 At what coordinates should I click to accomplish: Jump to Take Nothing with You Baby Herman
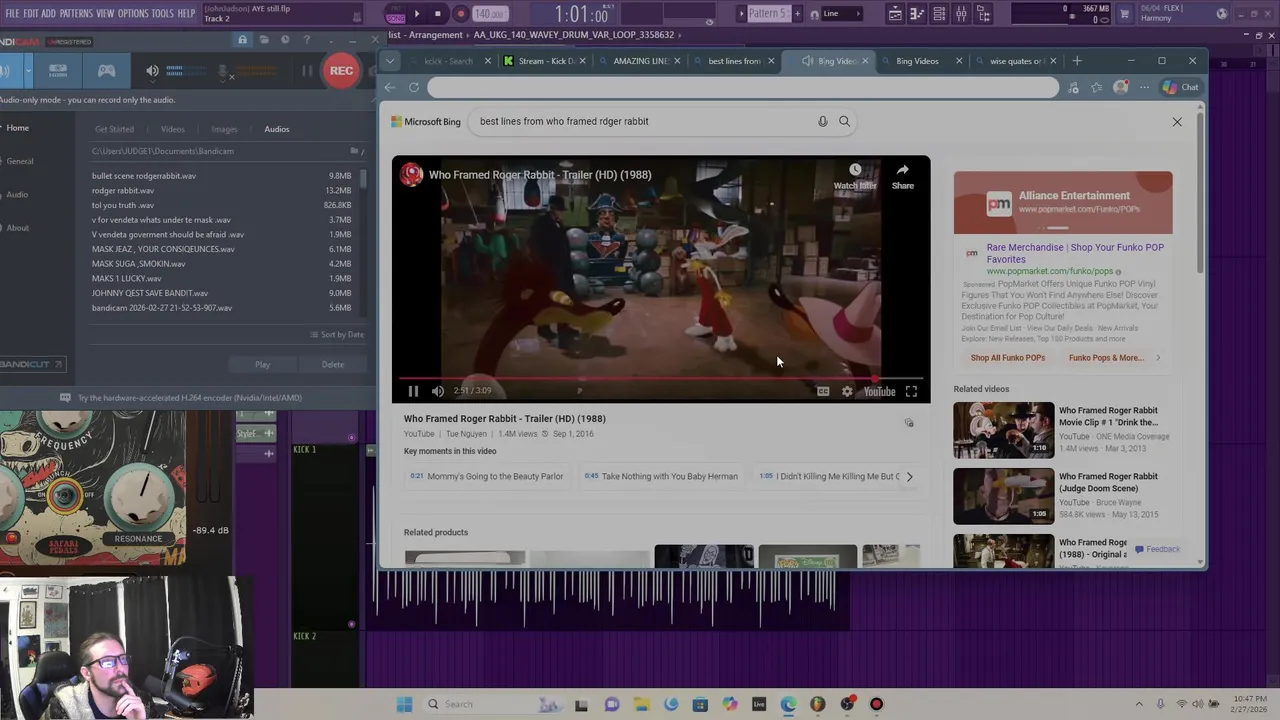point(661,477)
